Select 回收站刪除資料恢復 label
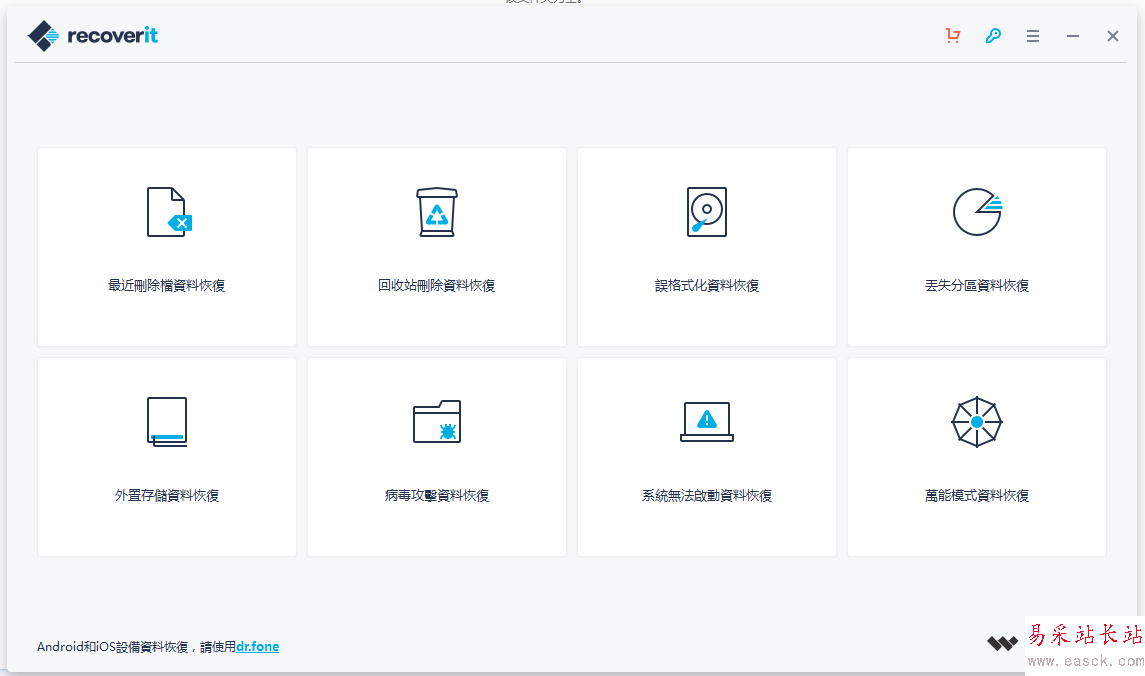 (437, 285)
